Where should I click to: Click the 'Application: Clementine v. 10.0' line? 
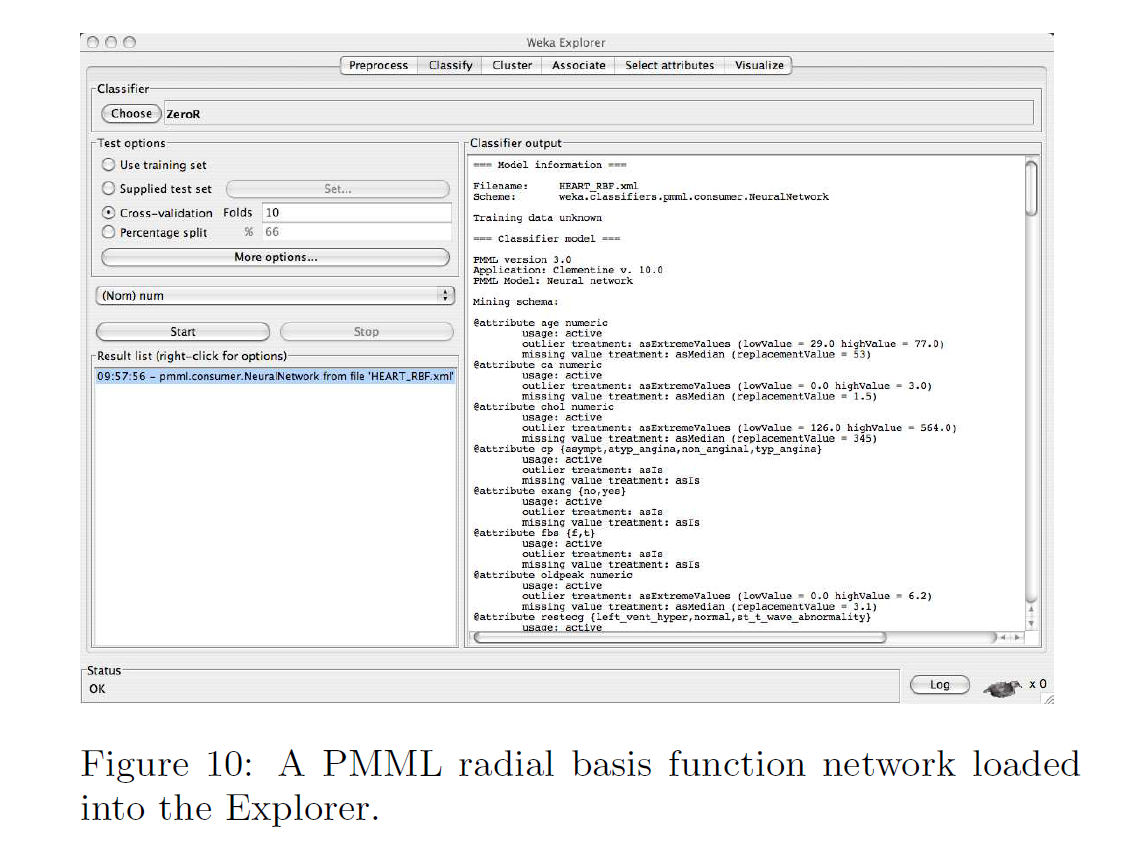568,270
